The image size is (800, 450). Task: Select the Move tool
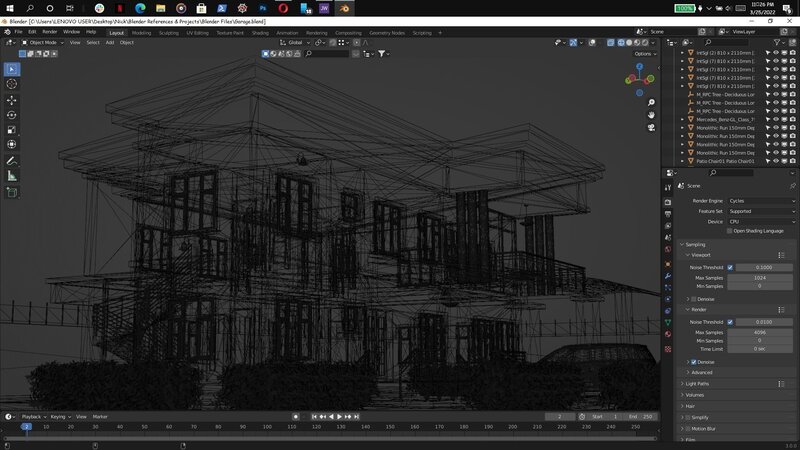[x=12, y=100]
